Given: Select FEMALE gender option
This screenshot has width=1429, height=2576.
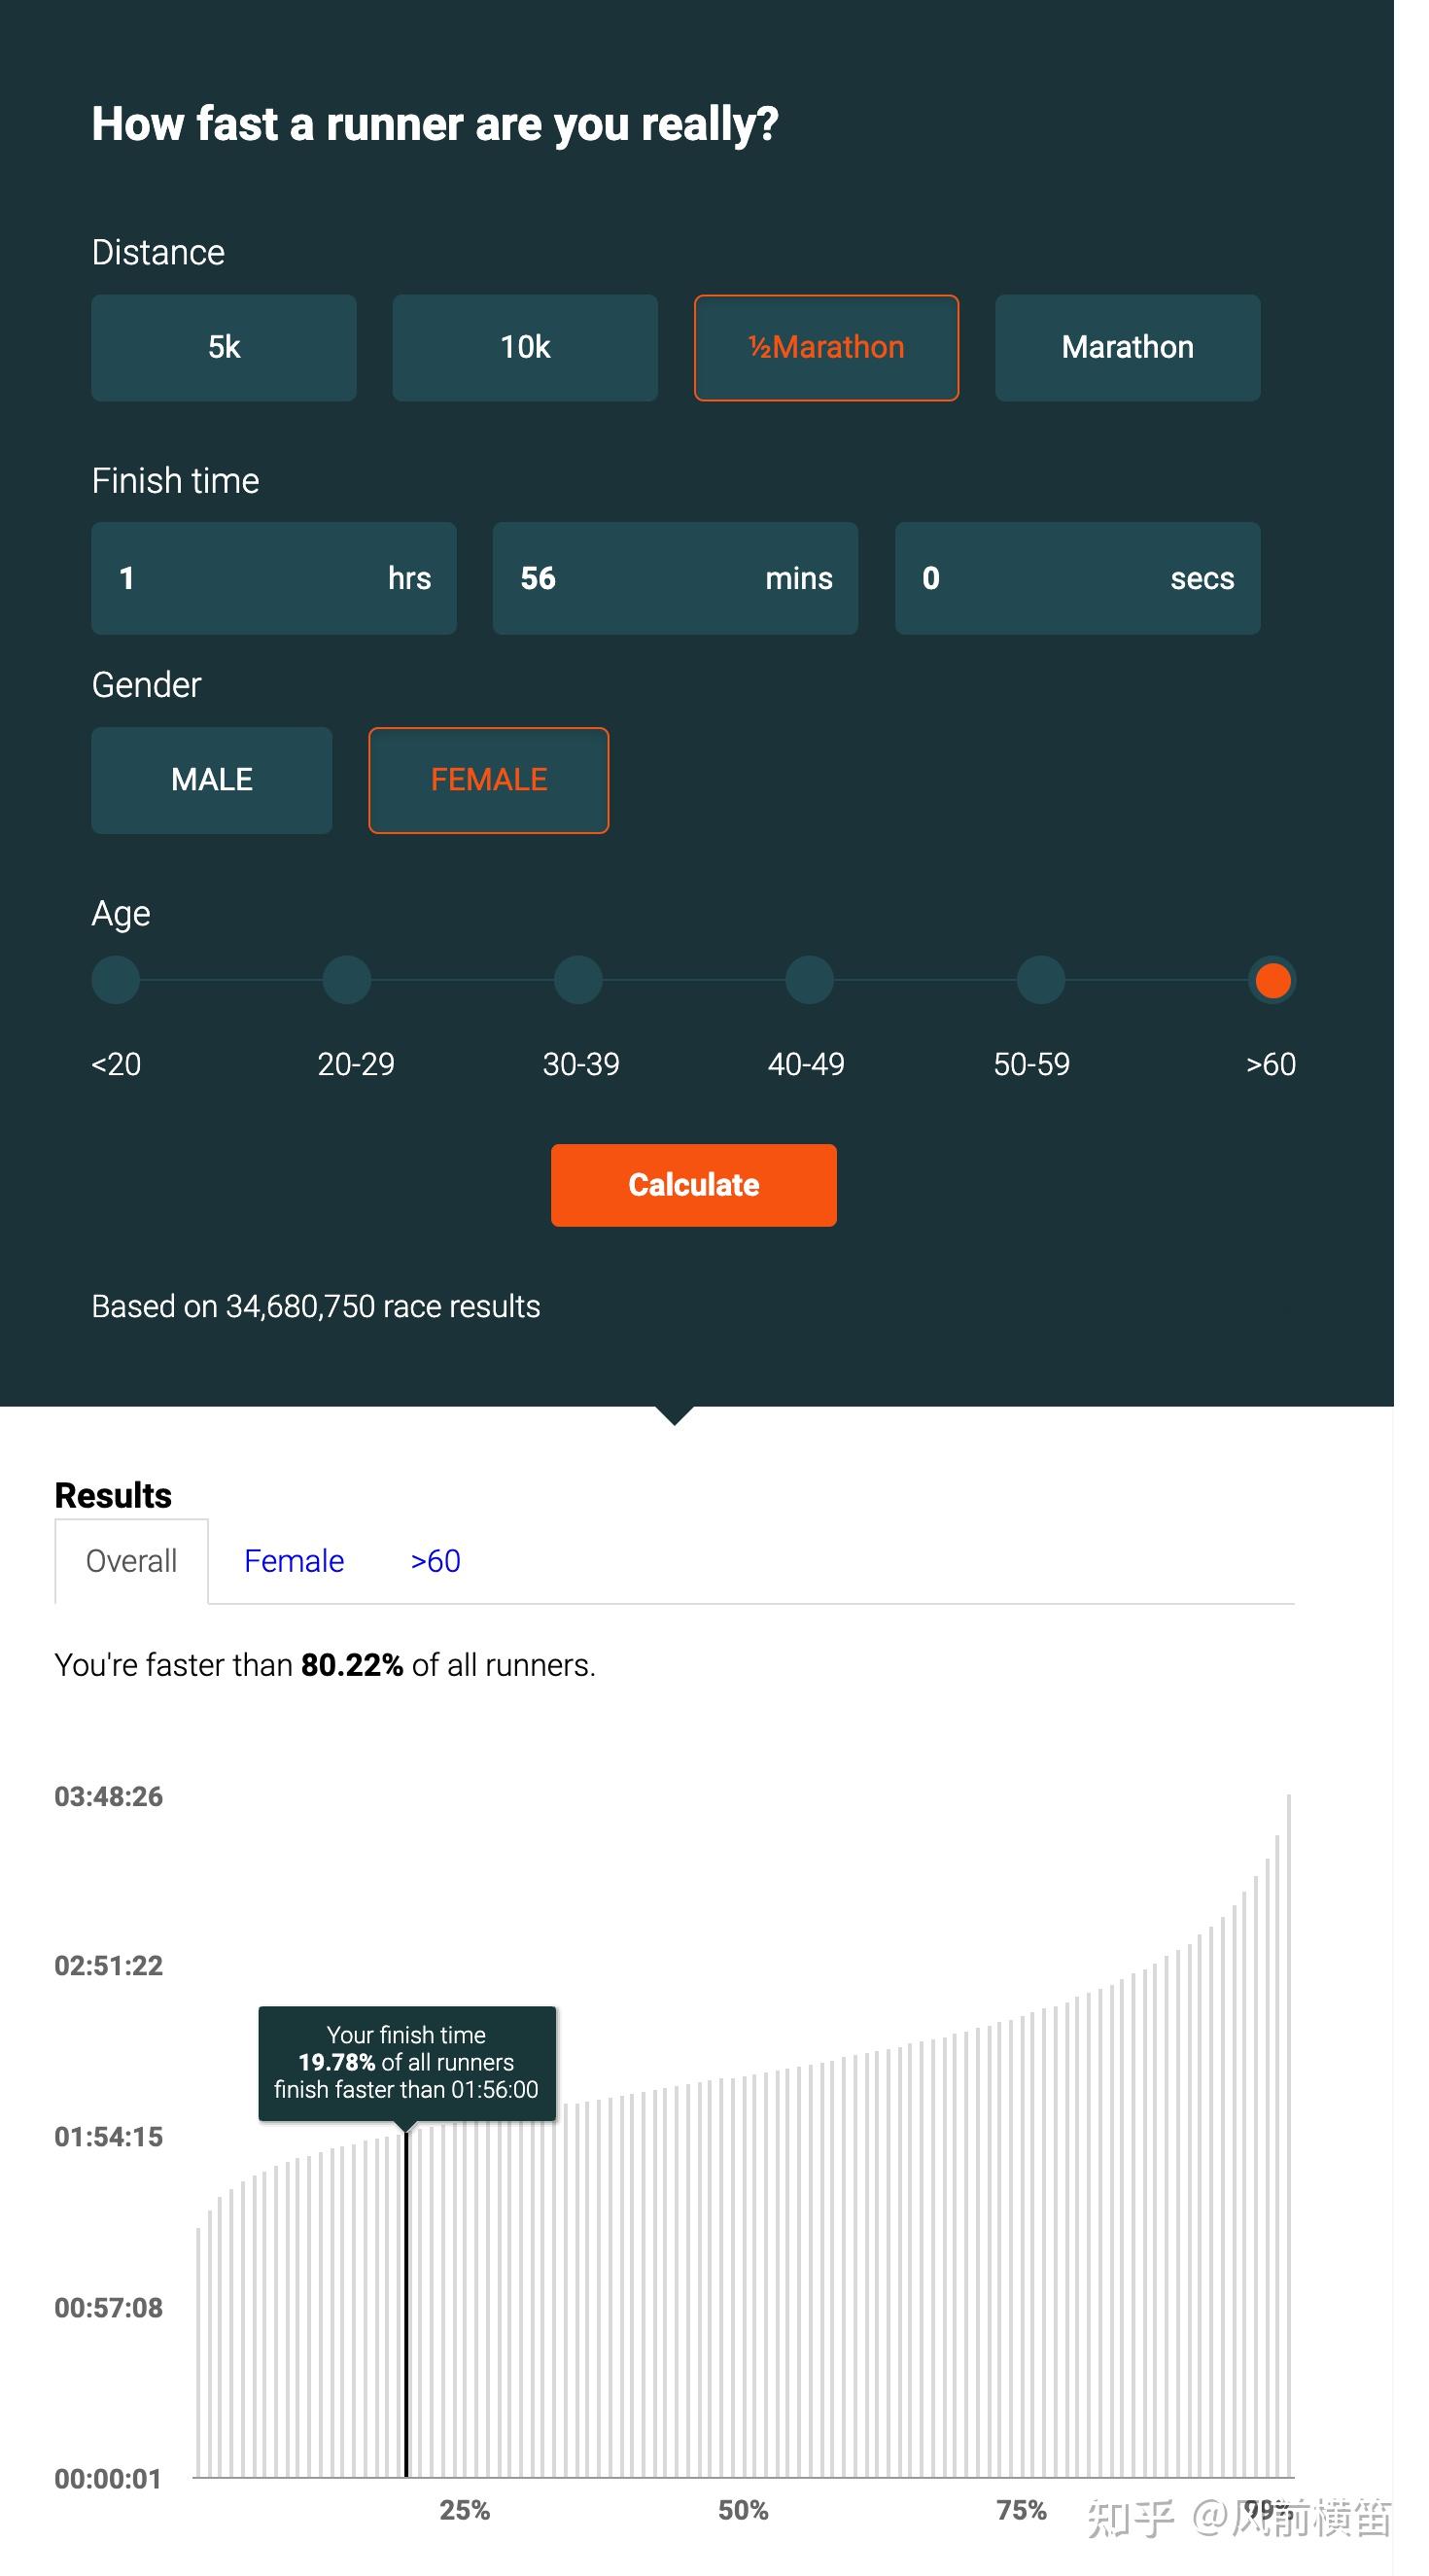Looking at the screenshot, I should click(488, 780).
